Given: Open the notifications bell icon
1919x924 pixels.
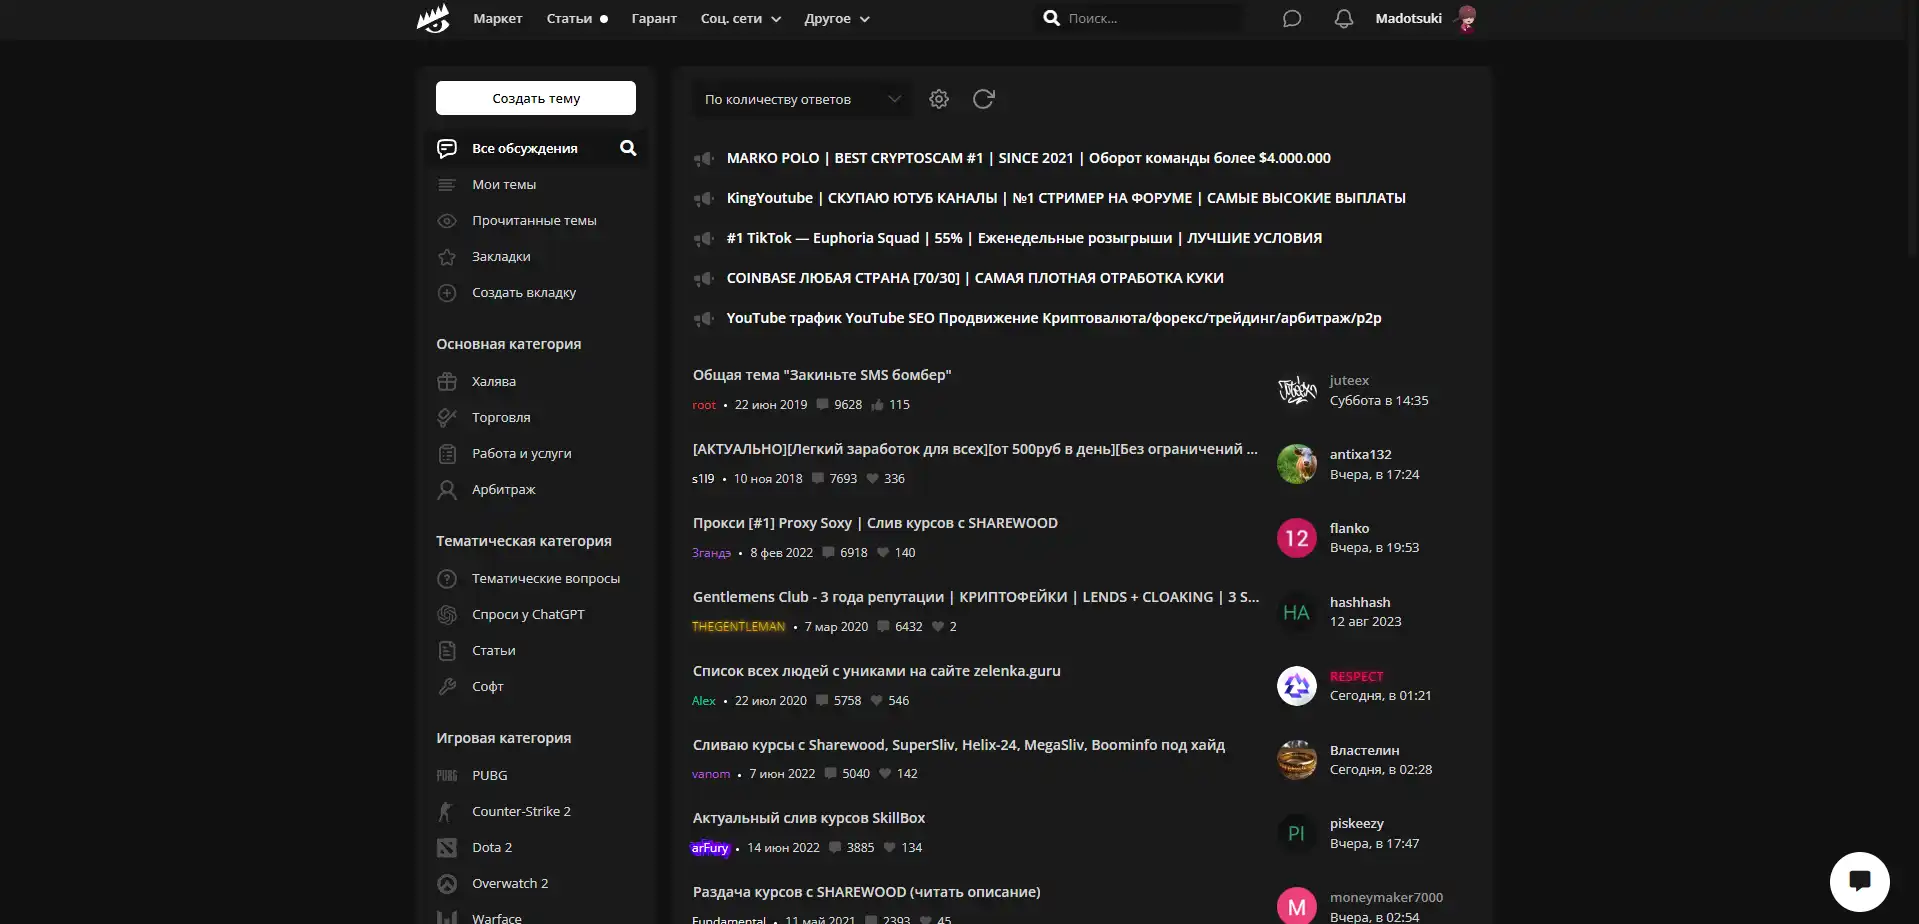Looking at the screenshot, I should click(1343, 19).
